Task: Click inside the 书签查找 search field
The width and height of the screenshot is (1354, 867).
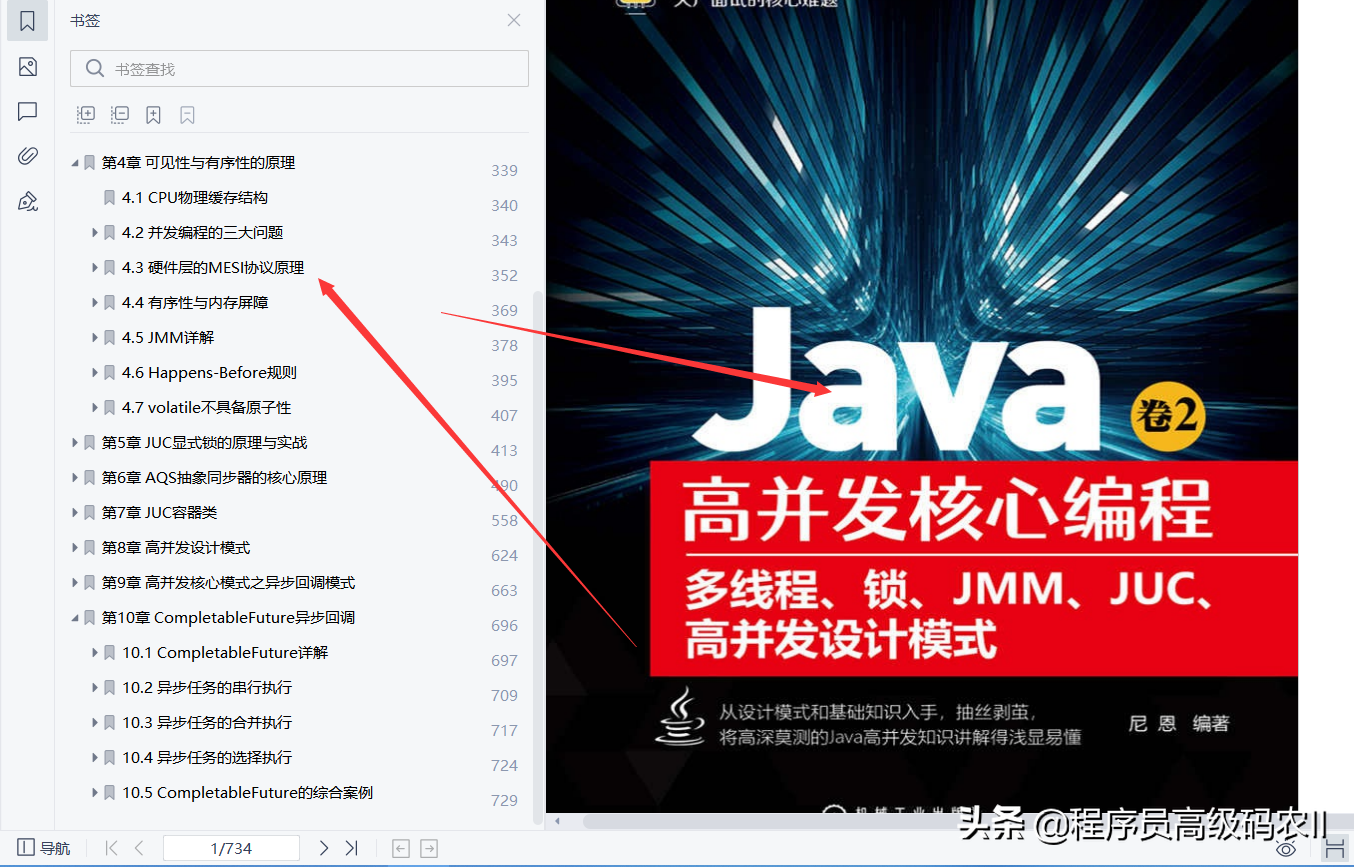Action: coord(299,68)
